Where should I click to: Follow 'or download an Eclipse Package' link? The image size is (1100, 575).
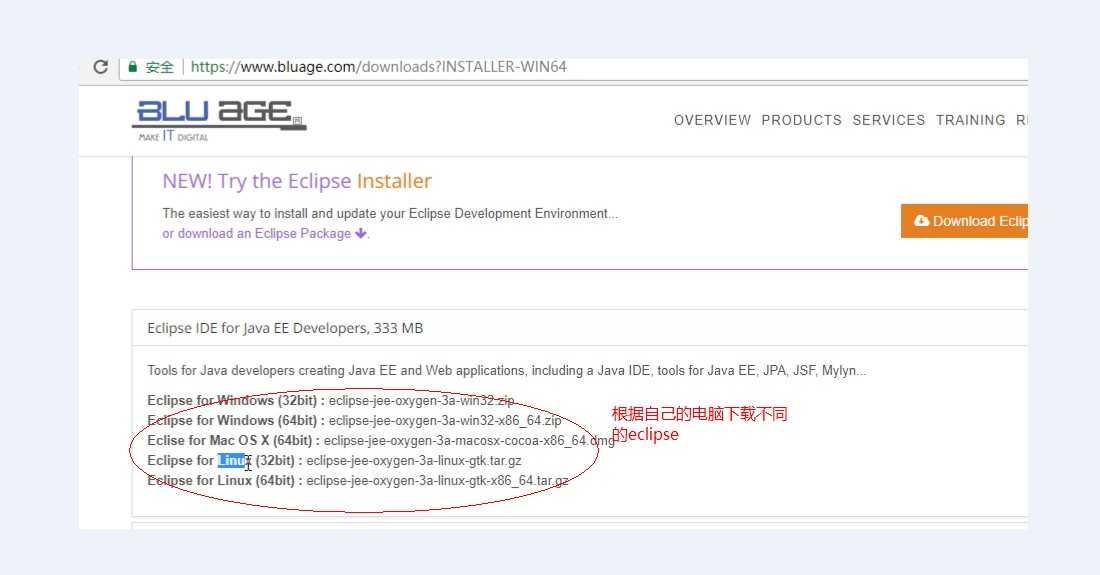257,234
